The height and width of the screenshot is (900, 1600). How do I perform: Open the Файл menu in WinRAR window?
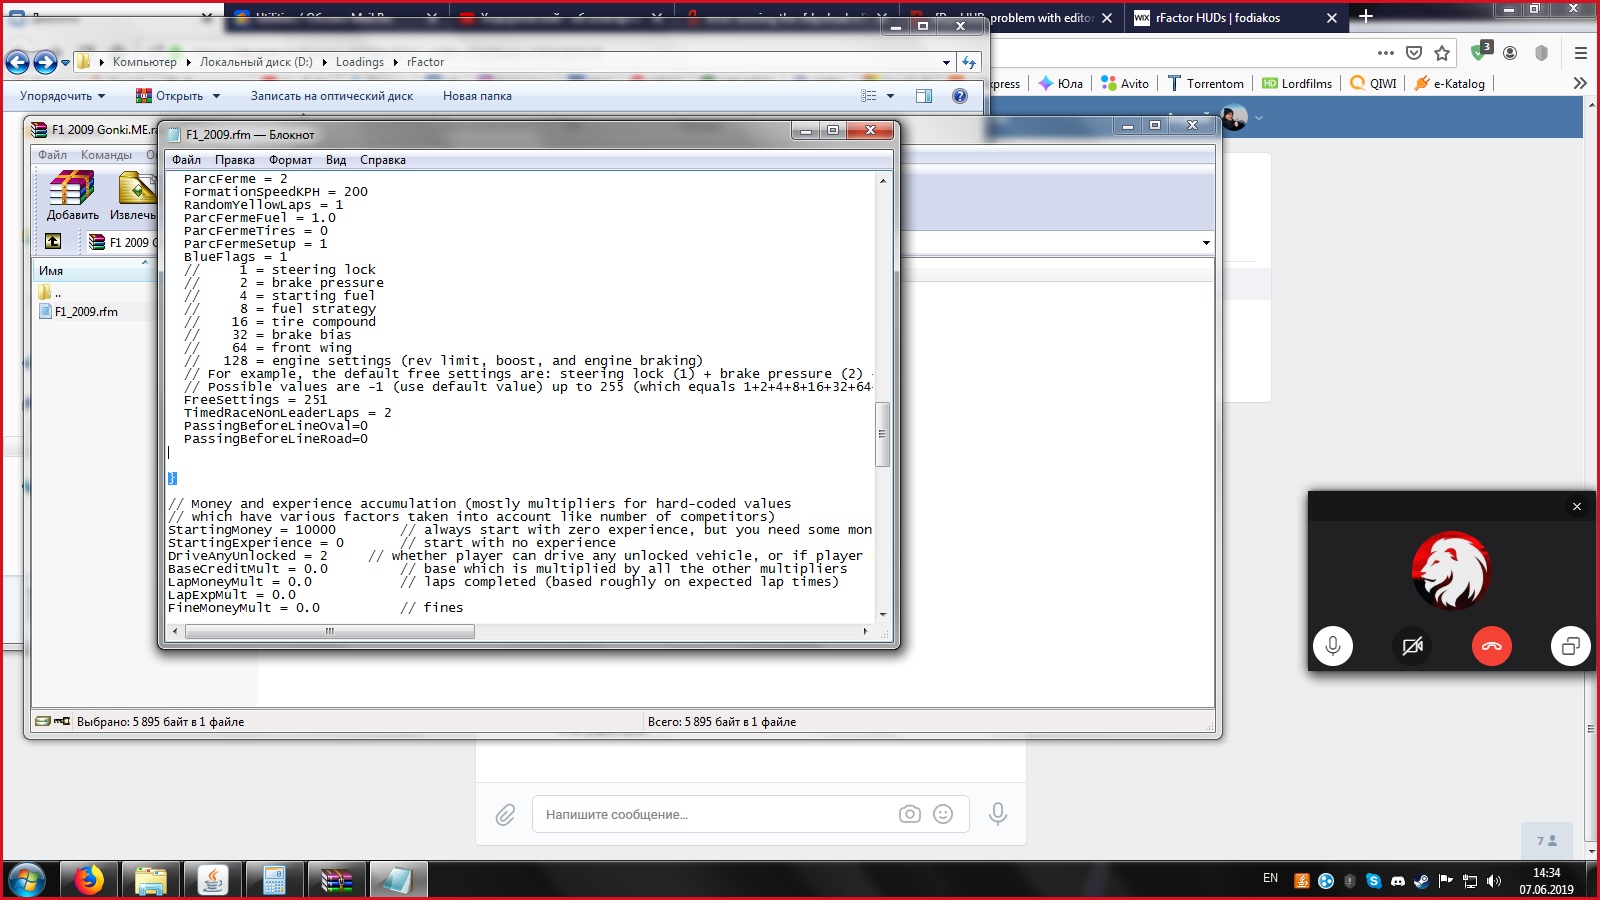[52, 155]
